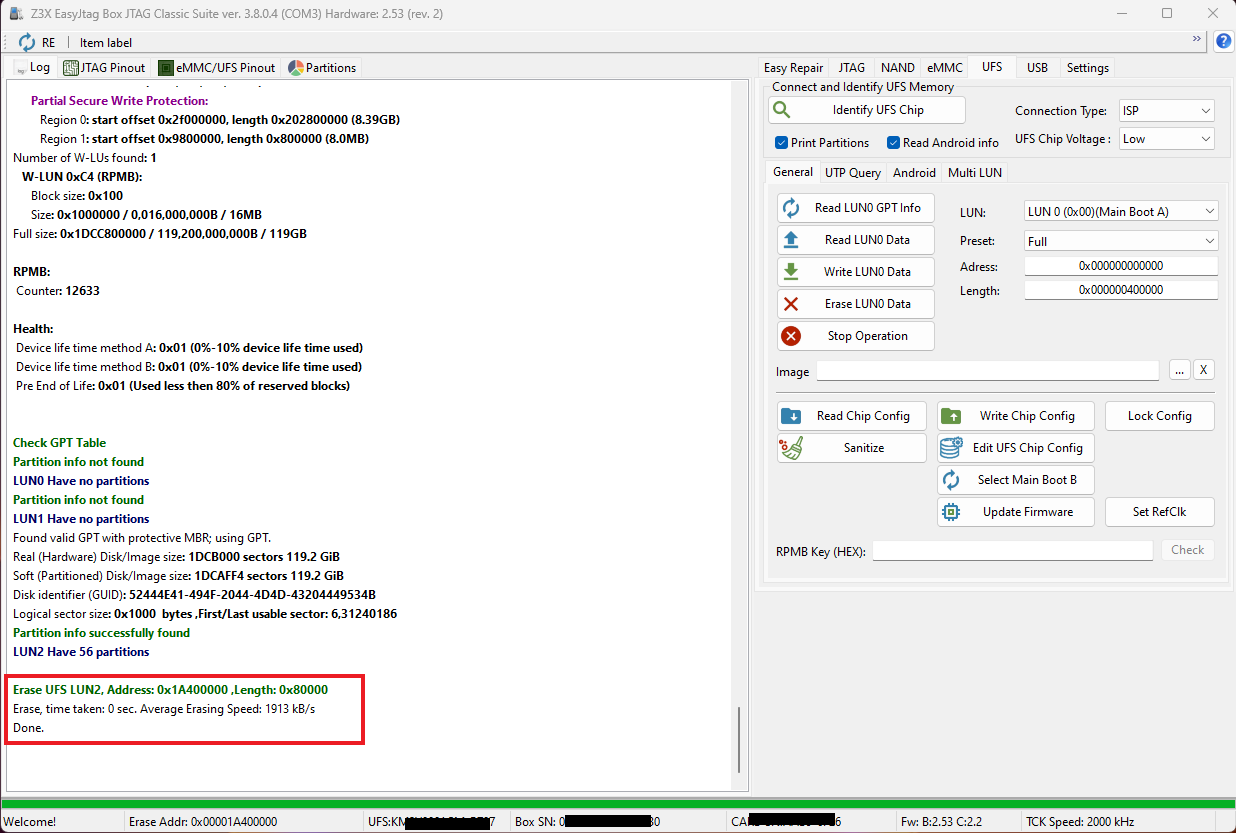Click the red X icon on Erase LUN0 Data
This screenshot has width=1236, height=833.
click(x=791, y=304)
